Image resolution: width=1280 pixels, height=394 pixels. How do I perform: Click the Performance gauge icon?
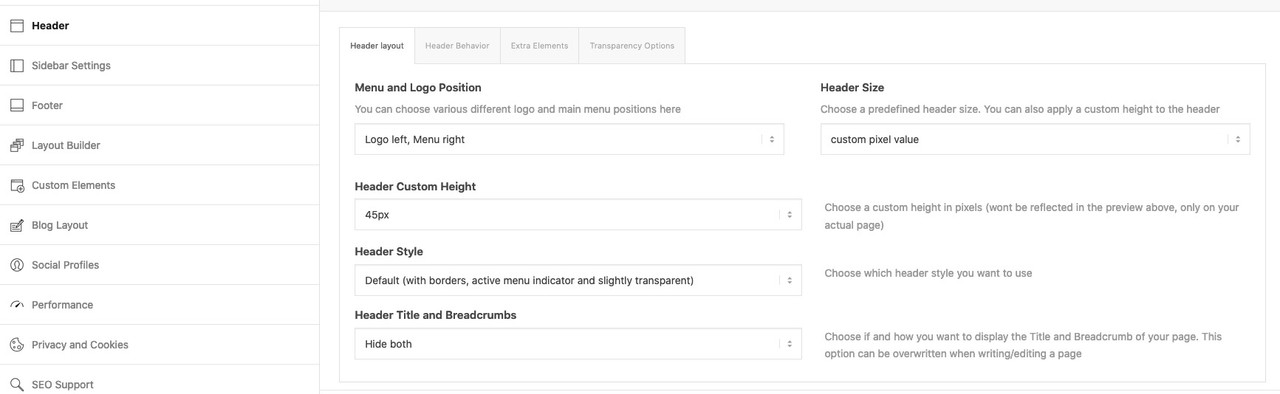[16, 305]
